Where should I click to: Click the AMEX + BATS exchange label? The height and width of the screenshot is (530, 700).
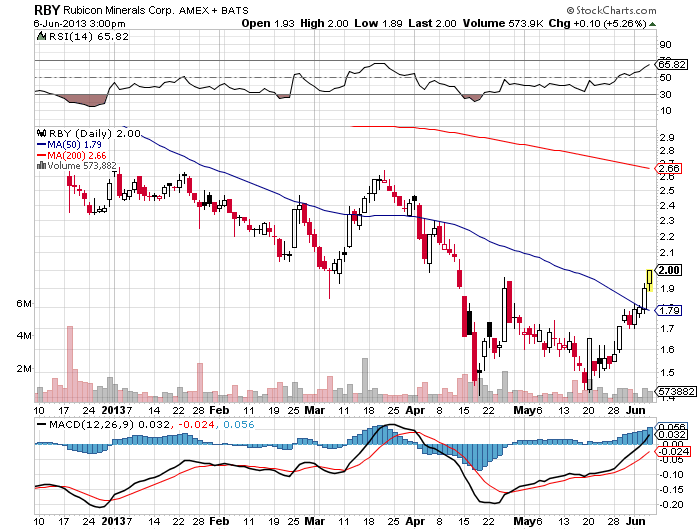click(213, 10)
